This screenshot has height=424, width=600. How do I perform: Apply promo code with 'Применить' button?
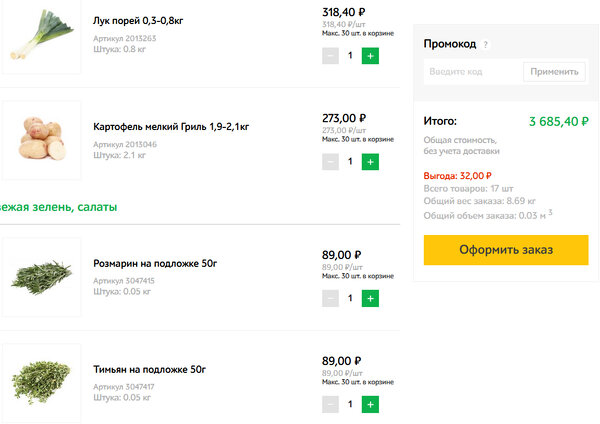pos(554,72)
